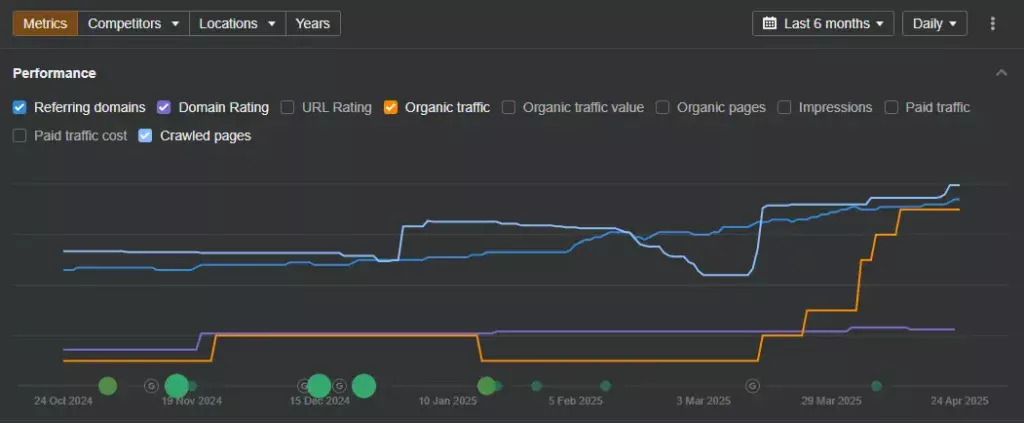The height and width of the screenshot is (423, 1024).
Task: Click the 3 Mar 2025 axis label
Action: pyautogui.click(x=703, y=401)
